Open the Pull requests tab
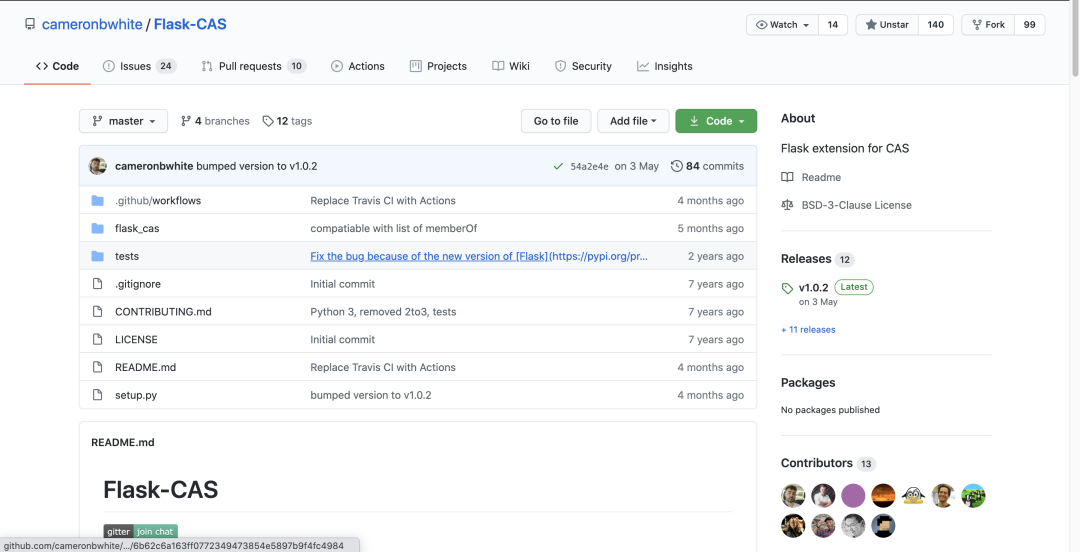The image size is (1080, 552). 253,66
